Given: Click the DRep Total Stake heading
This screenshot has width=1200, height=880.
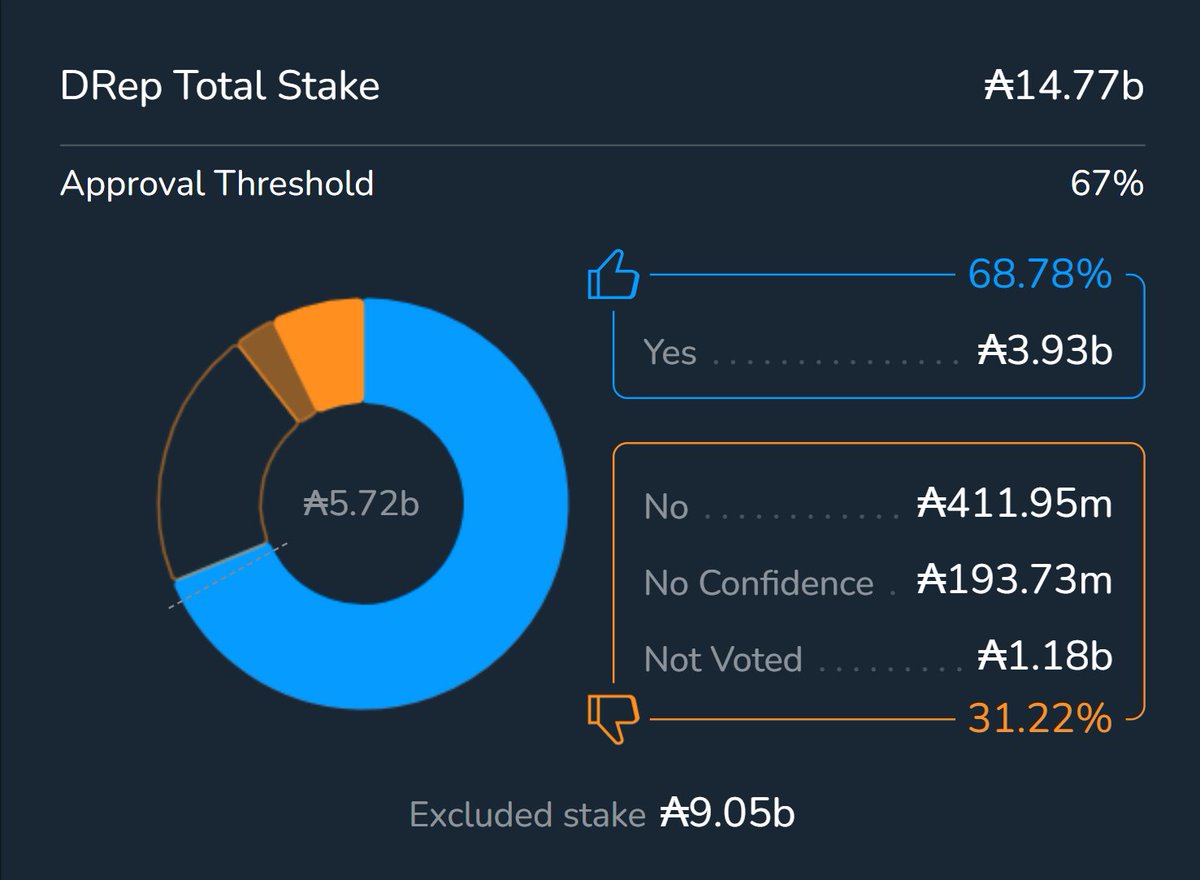Looking at the screenshot, I should click(x=220, y=86).
